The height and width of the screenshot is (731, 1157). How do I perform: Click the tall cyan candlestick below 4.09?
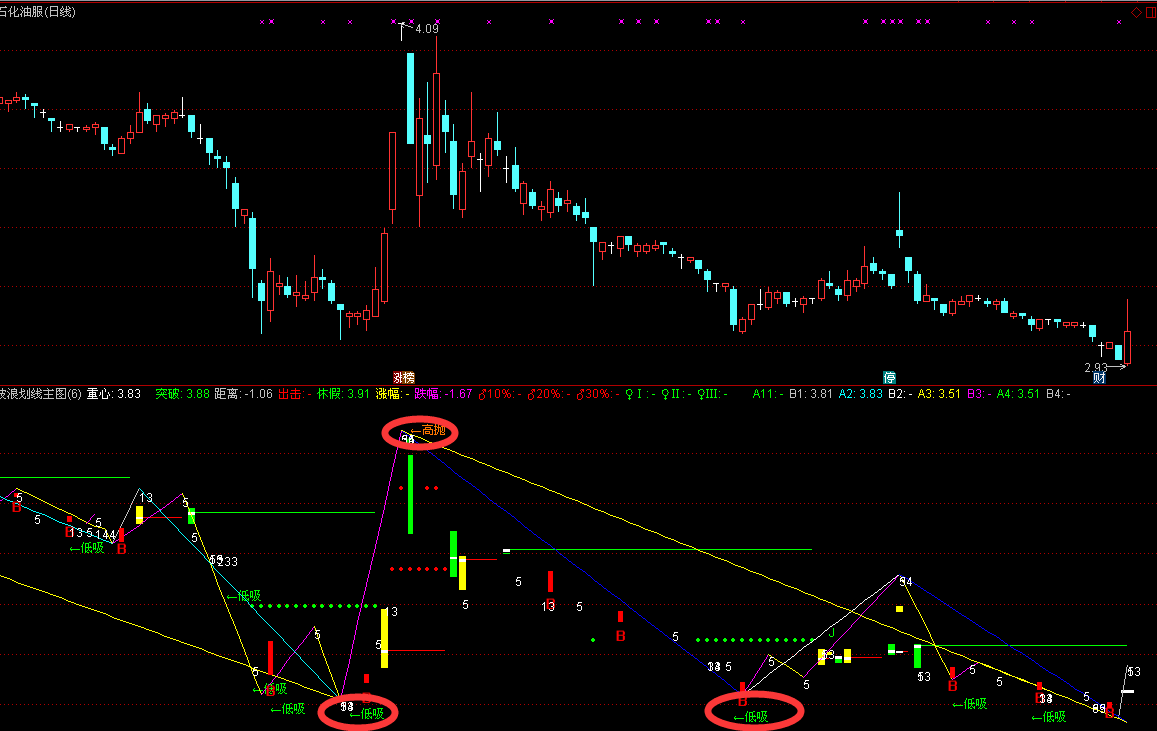point(411,98)
